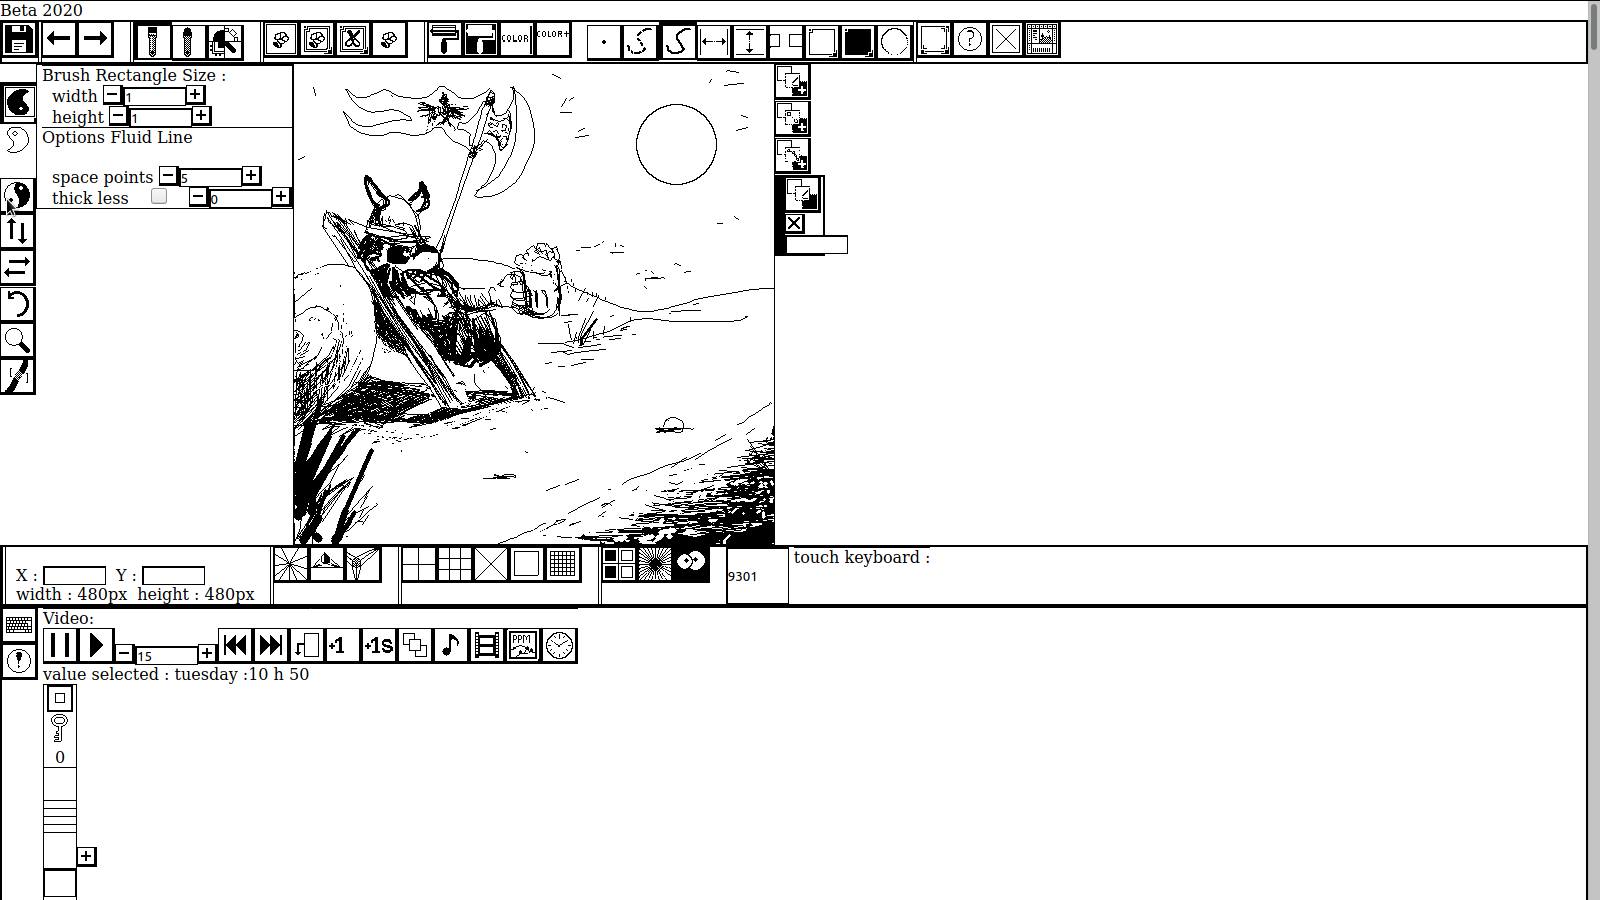Click the film strip icon

coord(487,645)
